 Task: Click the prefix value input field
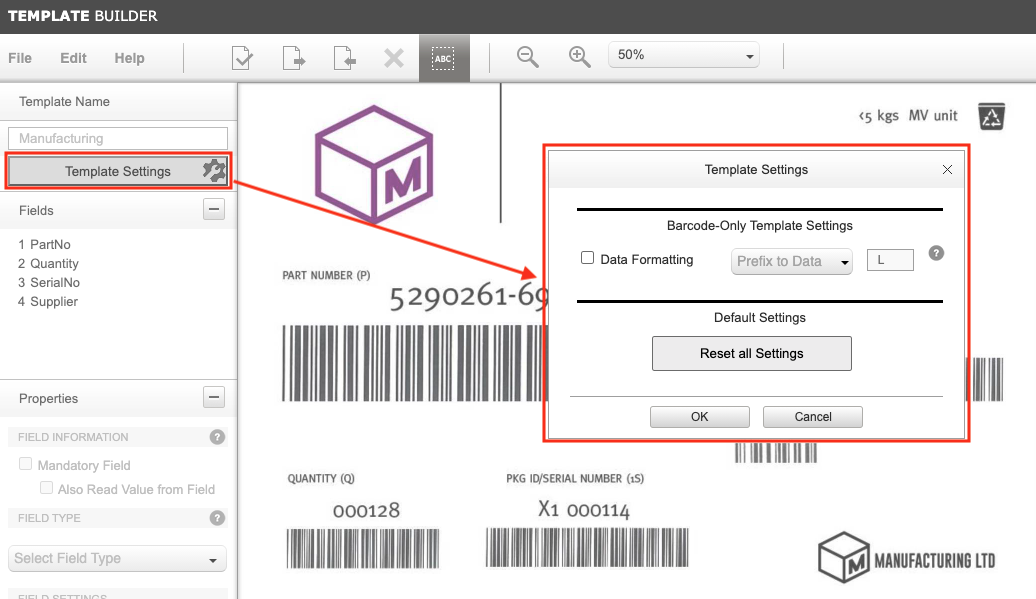tap(891, 260)
